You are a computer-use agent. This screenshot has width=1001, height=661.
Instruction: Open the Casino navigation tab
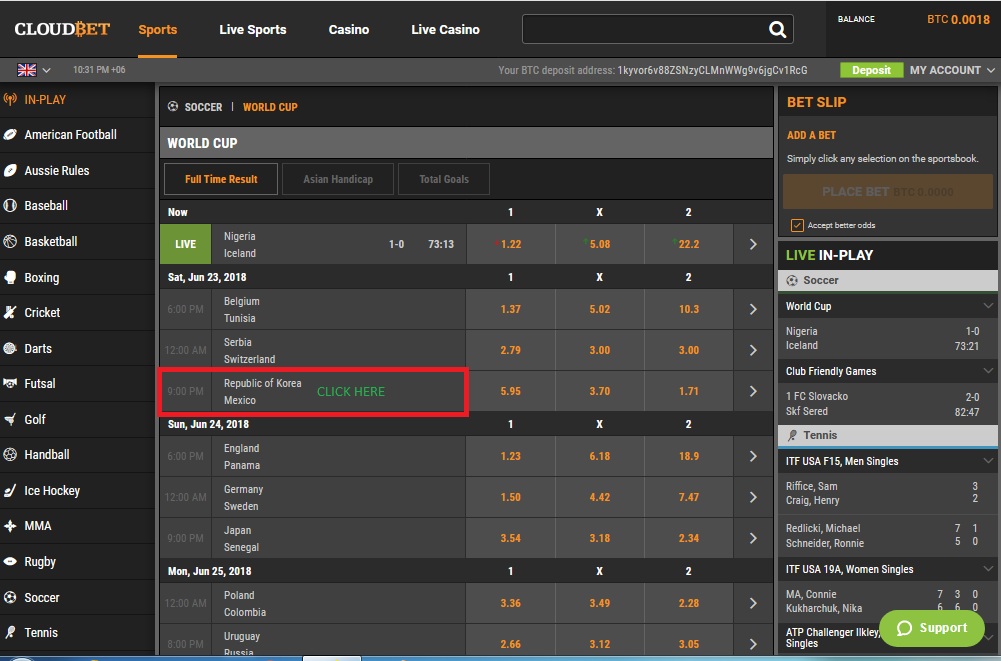(349, 29)
